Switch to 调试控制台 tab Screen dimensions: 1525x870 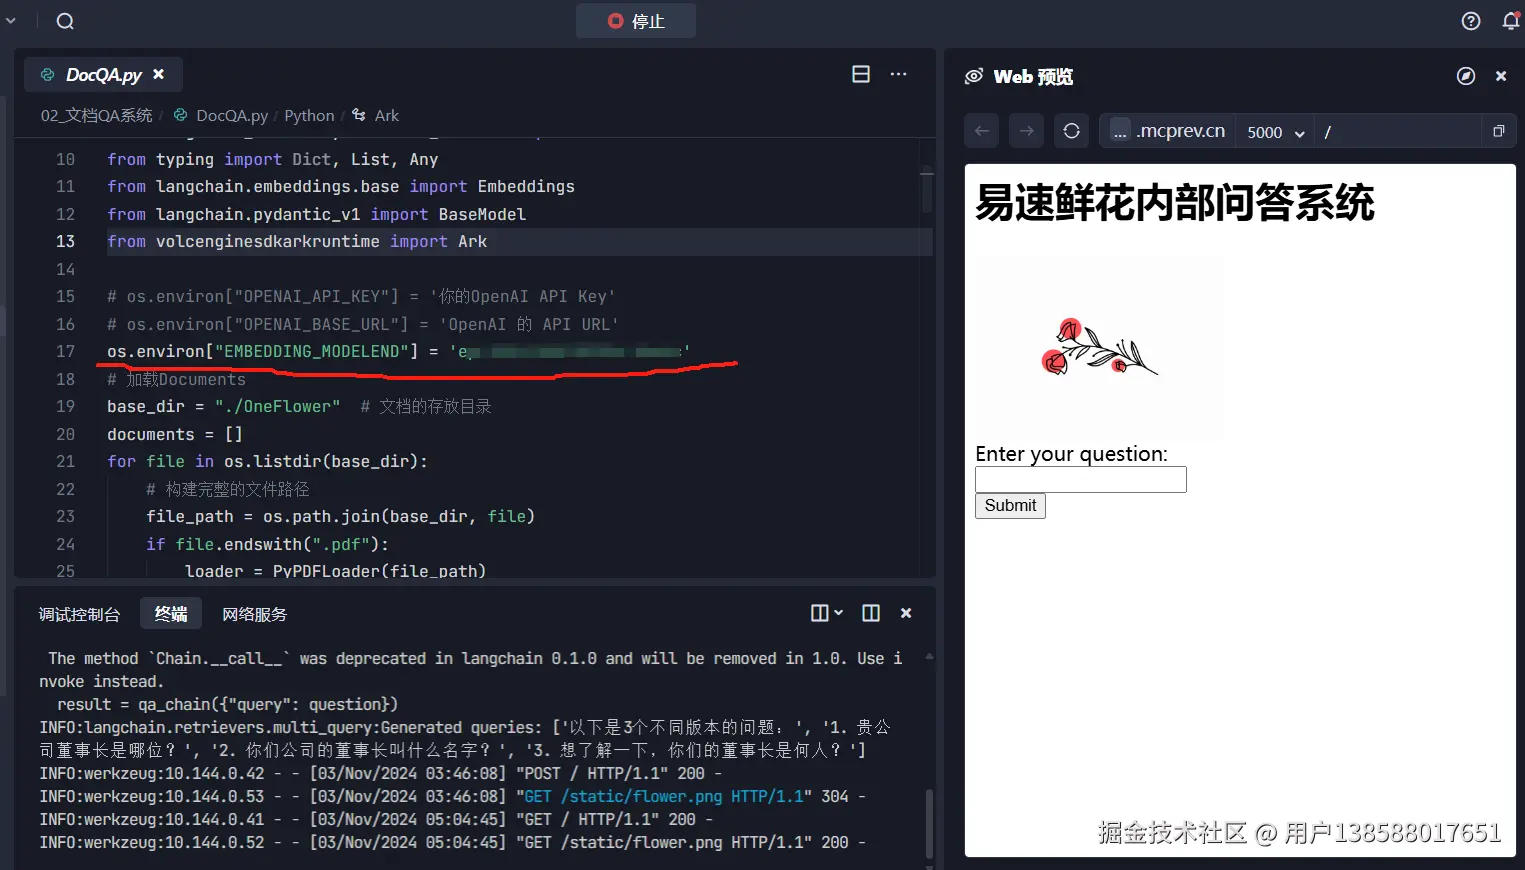point(79,614)
